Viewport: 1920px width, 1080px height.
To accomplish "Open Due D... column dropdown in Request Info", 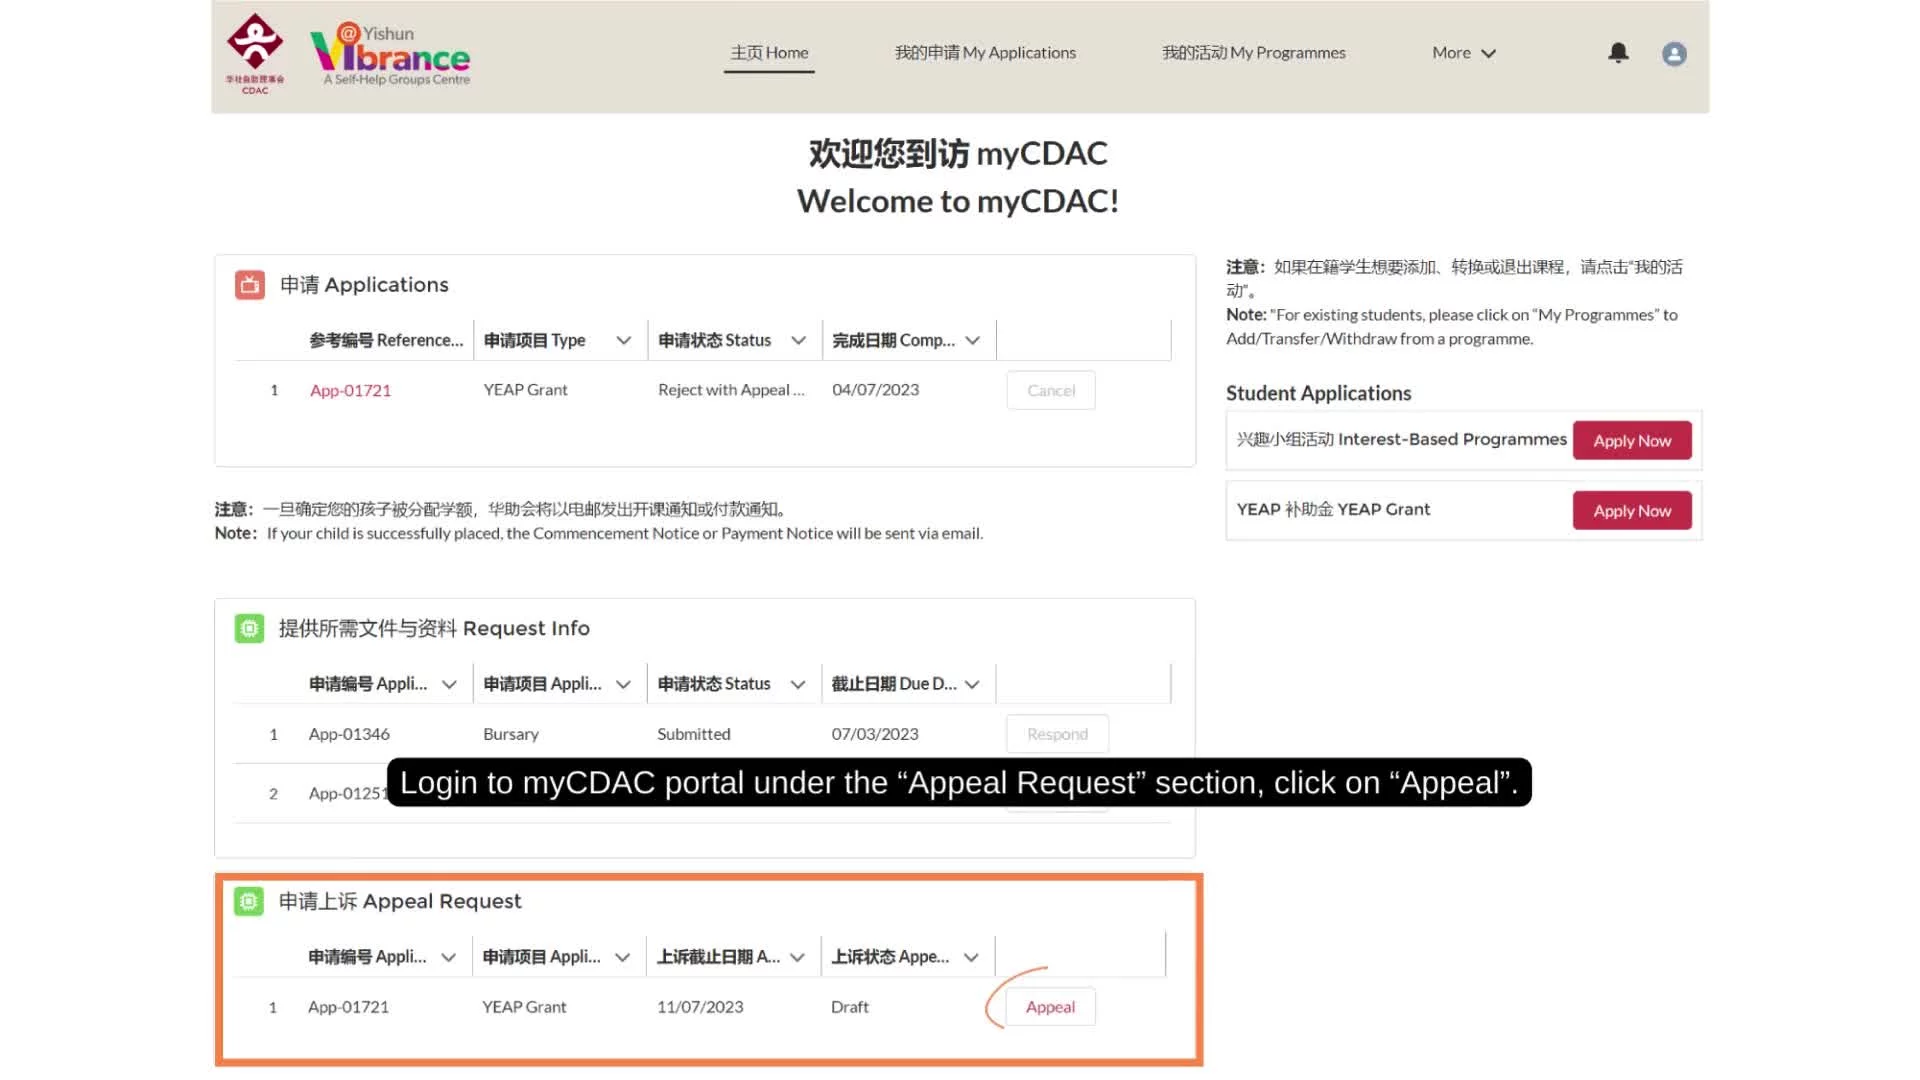I will [x=972, y=684].
